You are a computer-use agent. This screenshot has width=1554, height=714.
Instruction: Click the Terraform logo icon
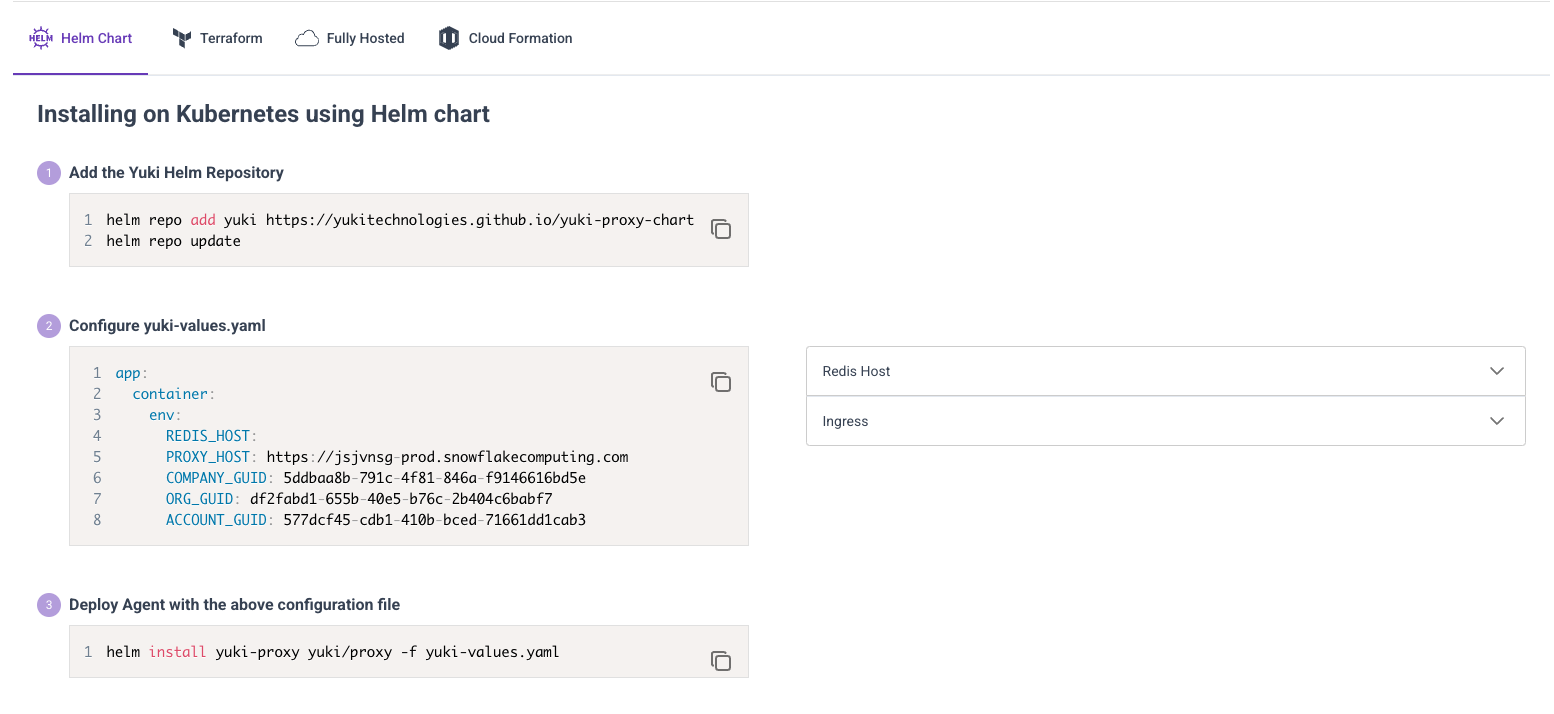182,38
